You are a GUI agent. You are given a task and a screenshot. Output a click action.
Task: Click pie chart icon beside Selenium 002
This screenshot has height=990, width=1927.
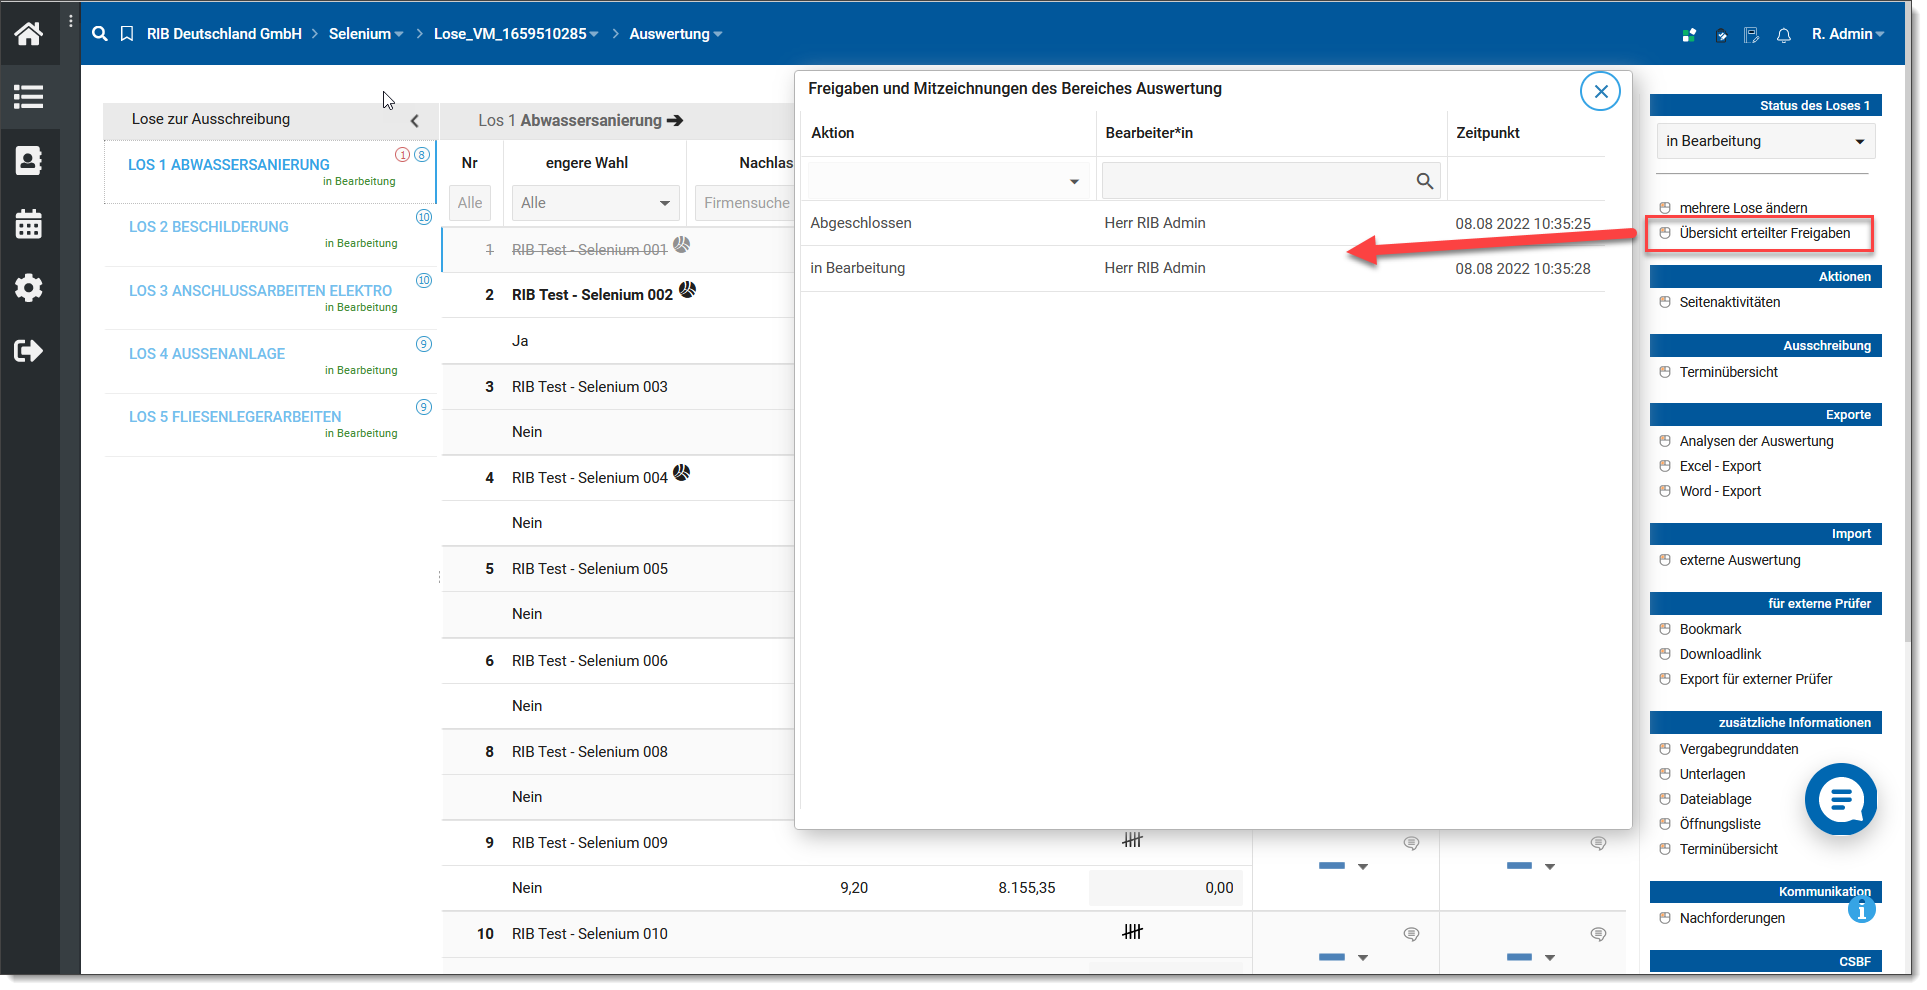688,290
